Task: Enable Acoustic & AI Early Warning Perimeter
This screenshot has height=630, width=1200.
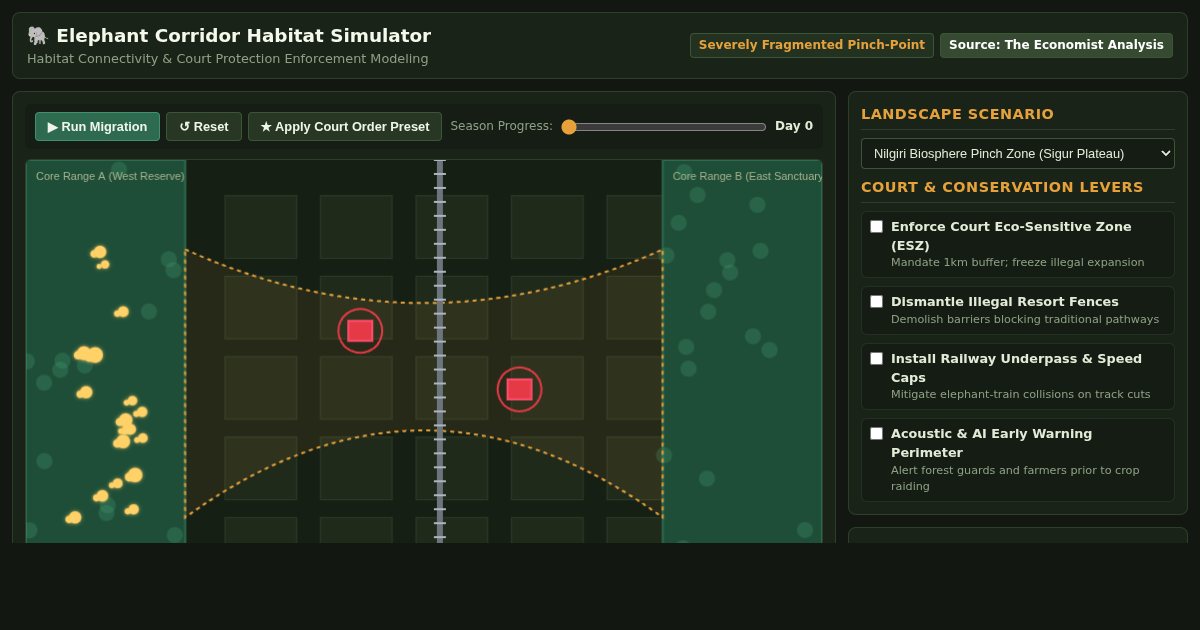Action: 876,434
